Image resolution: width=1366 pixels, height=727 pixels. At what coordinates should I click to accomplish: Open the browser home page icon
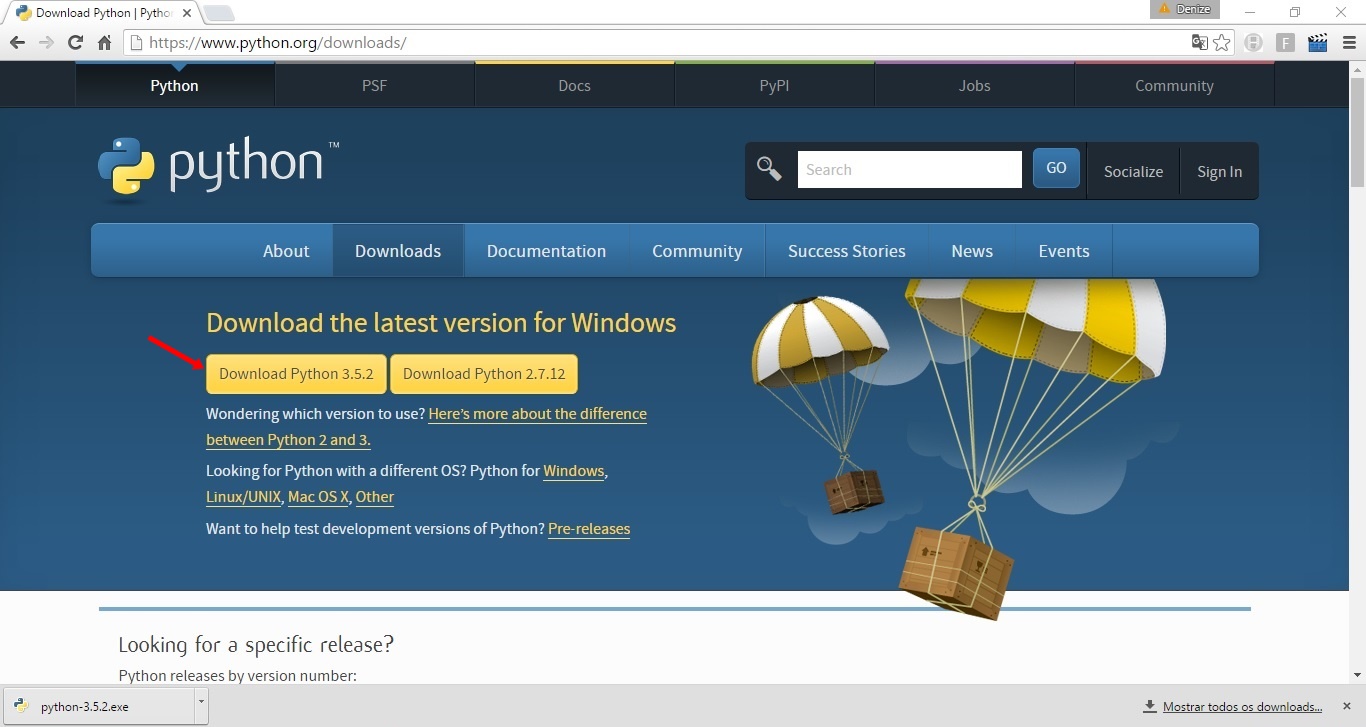click(x=104, y=43)
